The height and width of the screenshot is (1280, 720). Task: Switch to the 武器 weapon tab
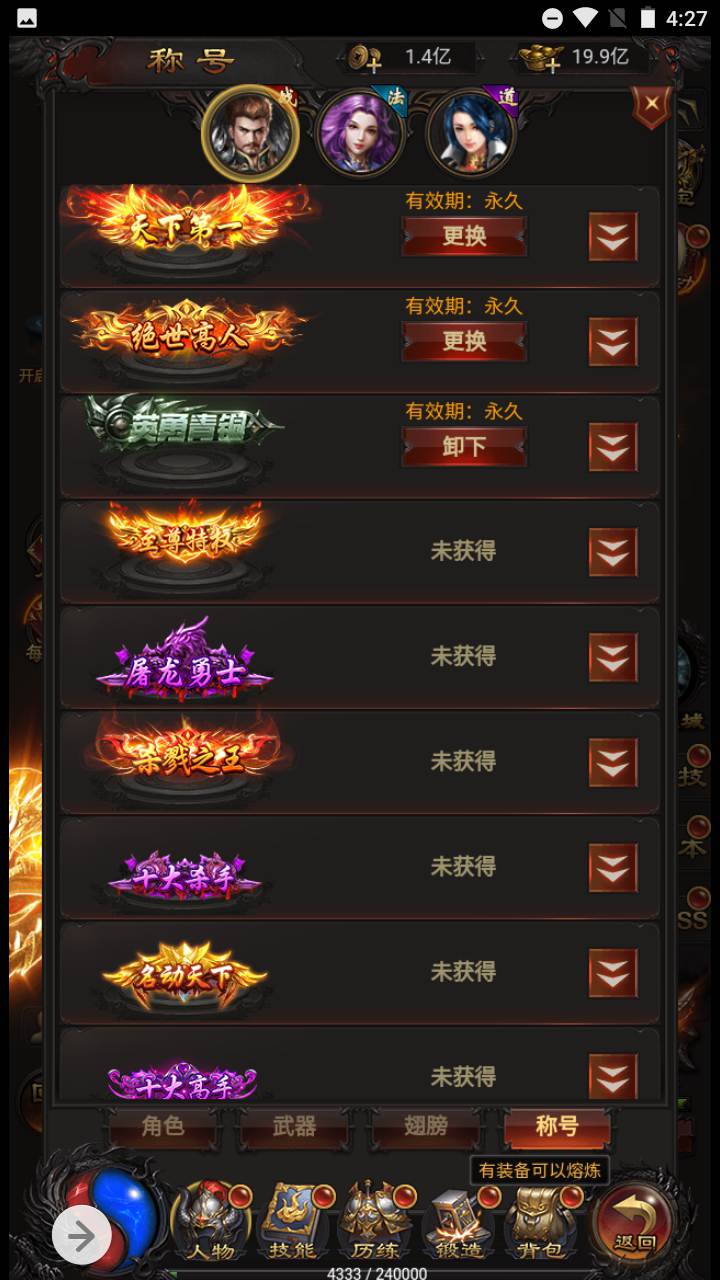(x=294, y=1127)
